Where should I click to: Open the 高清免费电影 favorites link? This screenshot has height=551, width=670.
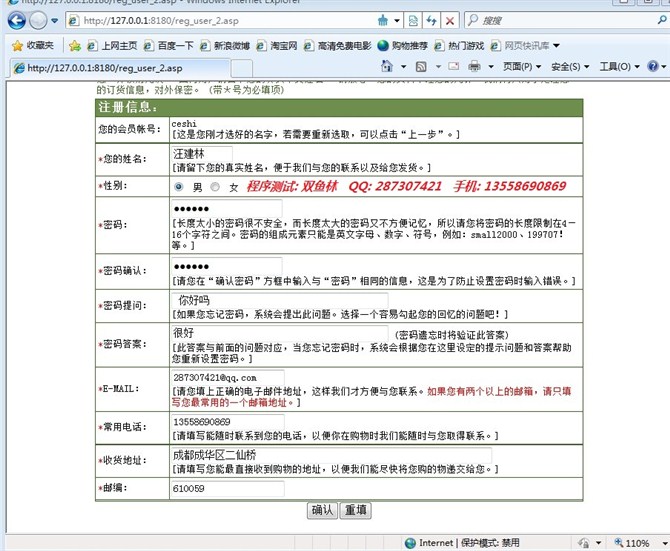(x=338, y=45)
